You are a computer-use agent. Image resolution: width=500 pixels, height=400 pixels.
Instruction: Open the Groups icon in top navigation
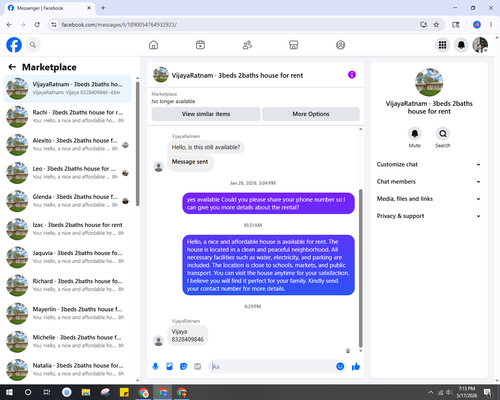point(340,45)
